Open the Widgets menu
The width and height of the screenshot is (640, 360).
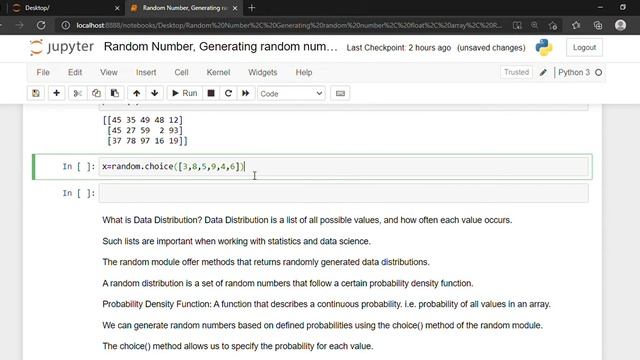click(x=262, y=72)
